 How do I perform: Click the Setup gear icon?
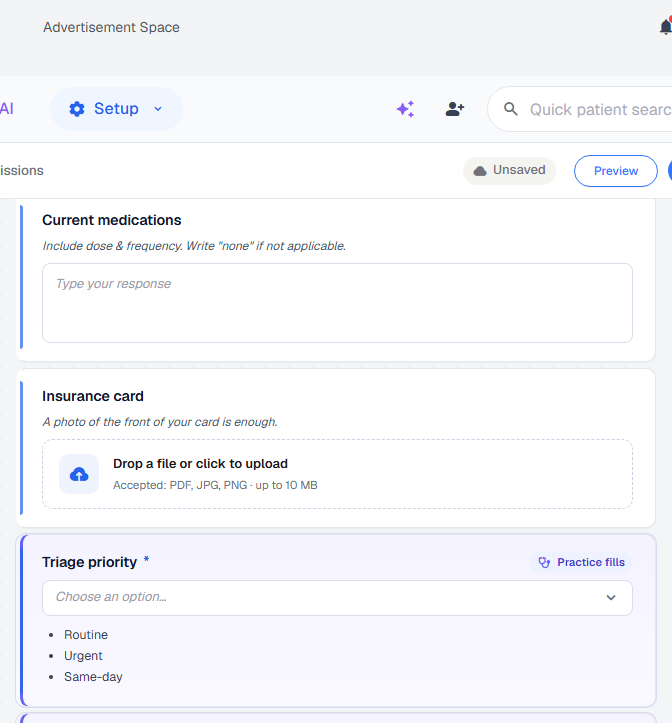tap(77, 109)
